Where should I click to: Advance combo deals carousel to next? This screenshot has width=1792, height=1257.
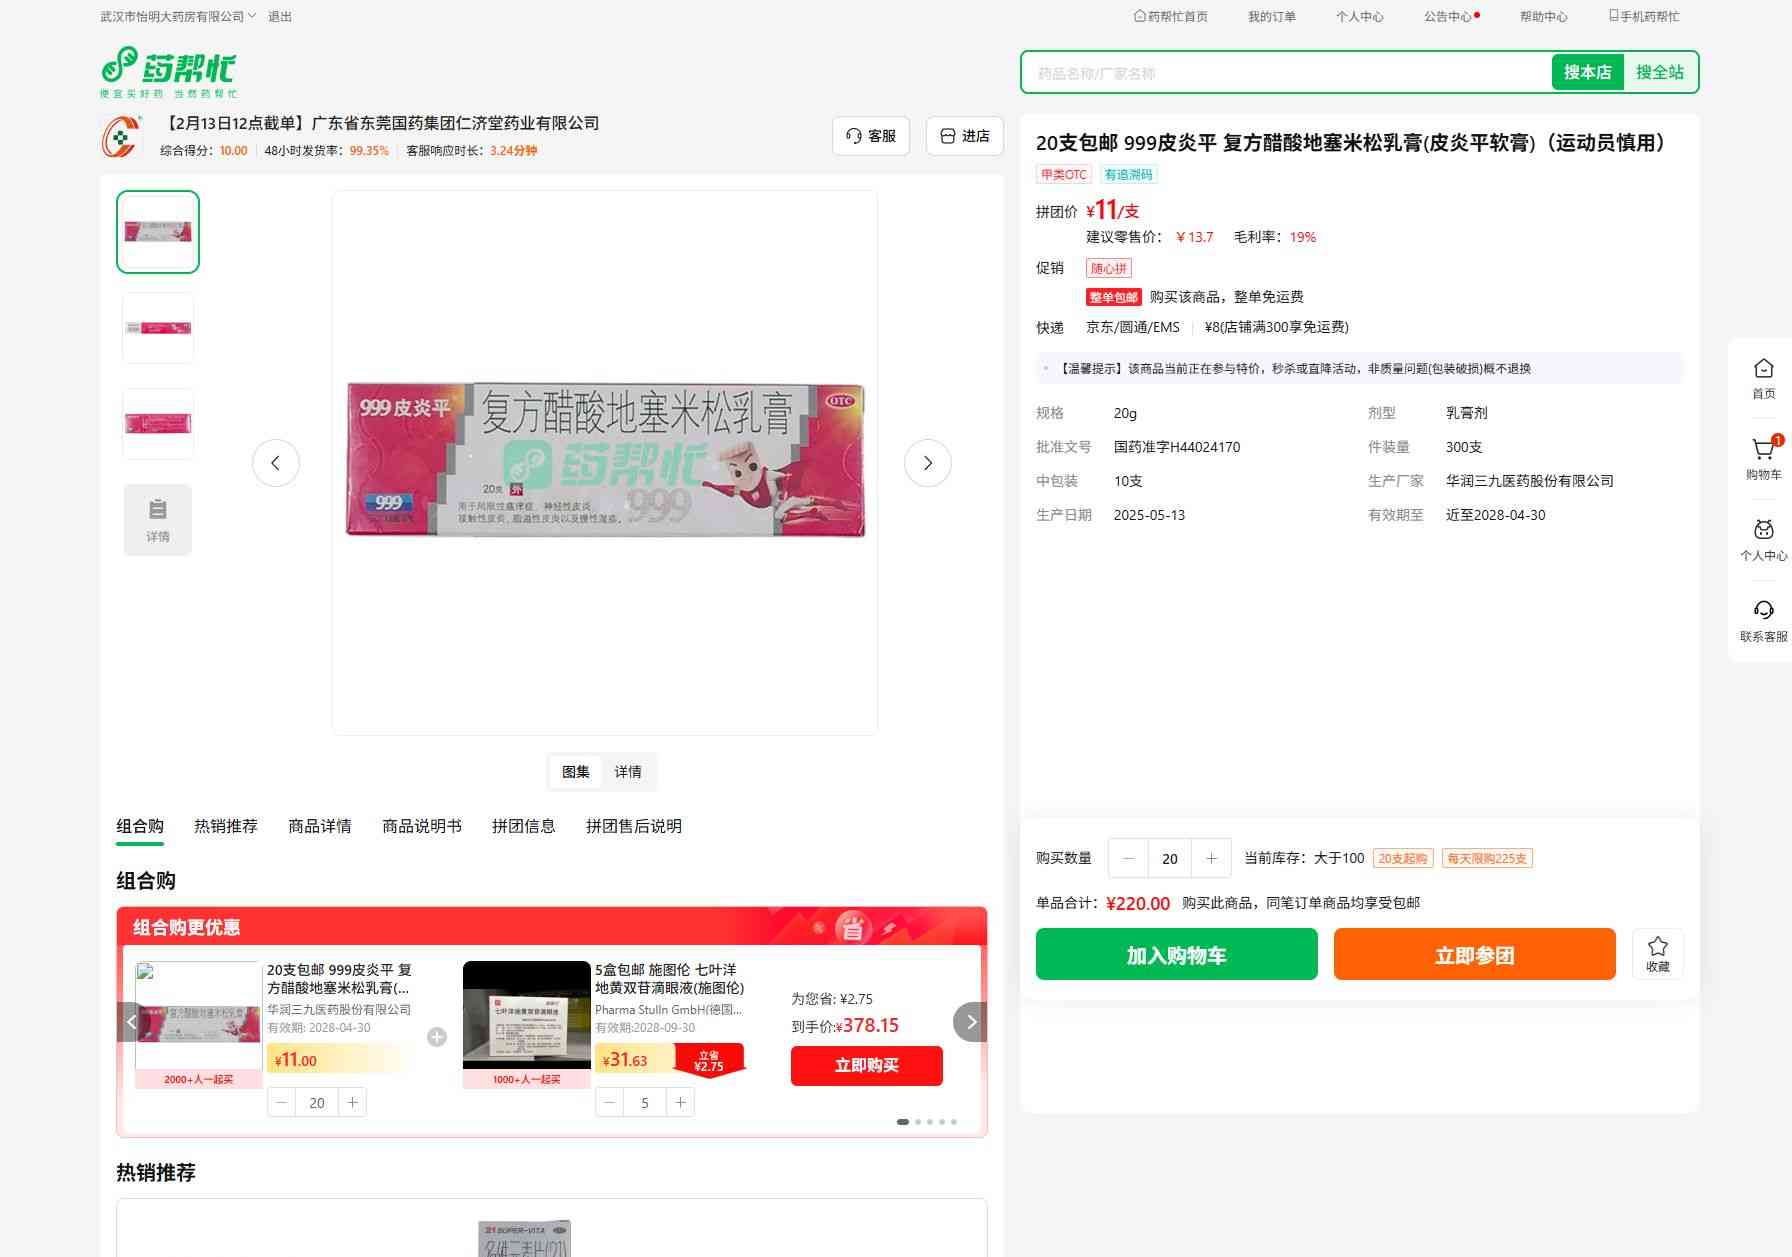tap(970, 1022)
